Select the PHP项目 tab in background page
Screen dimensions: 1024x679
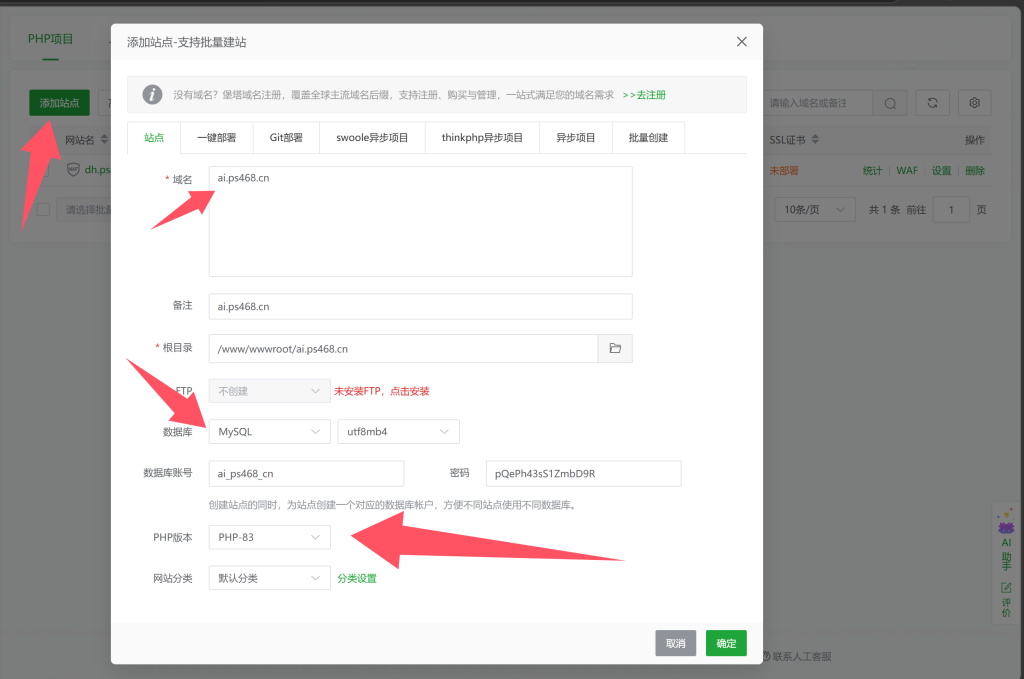pos(50,39)
